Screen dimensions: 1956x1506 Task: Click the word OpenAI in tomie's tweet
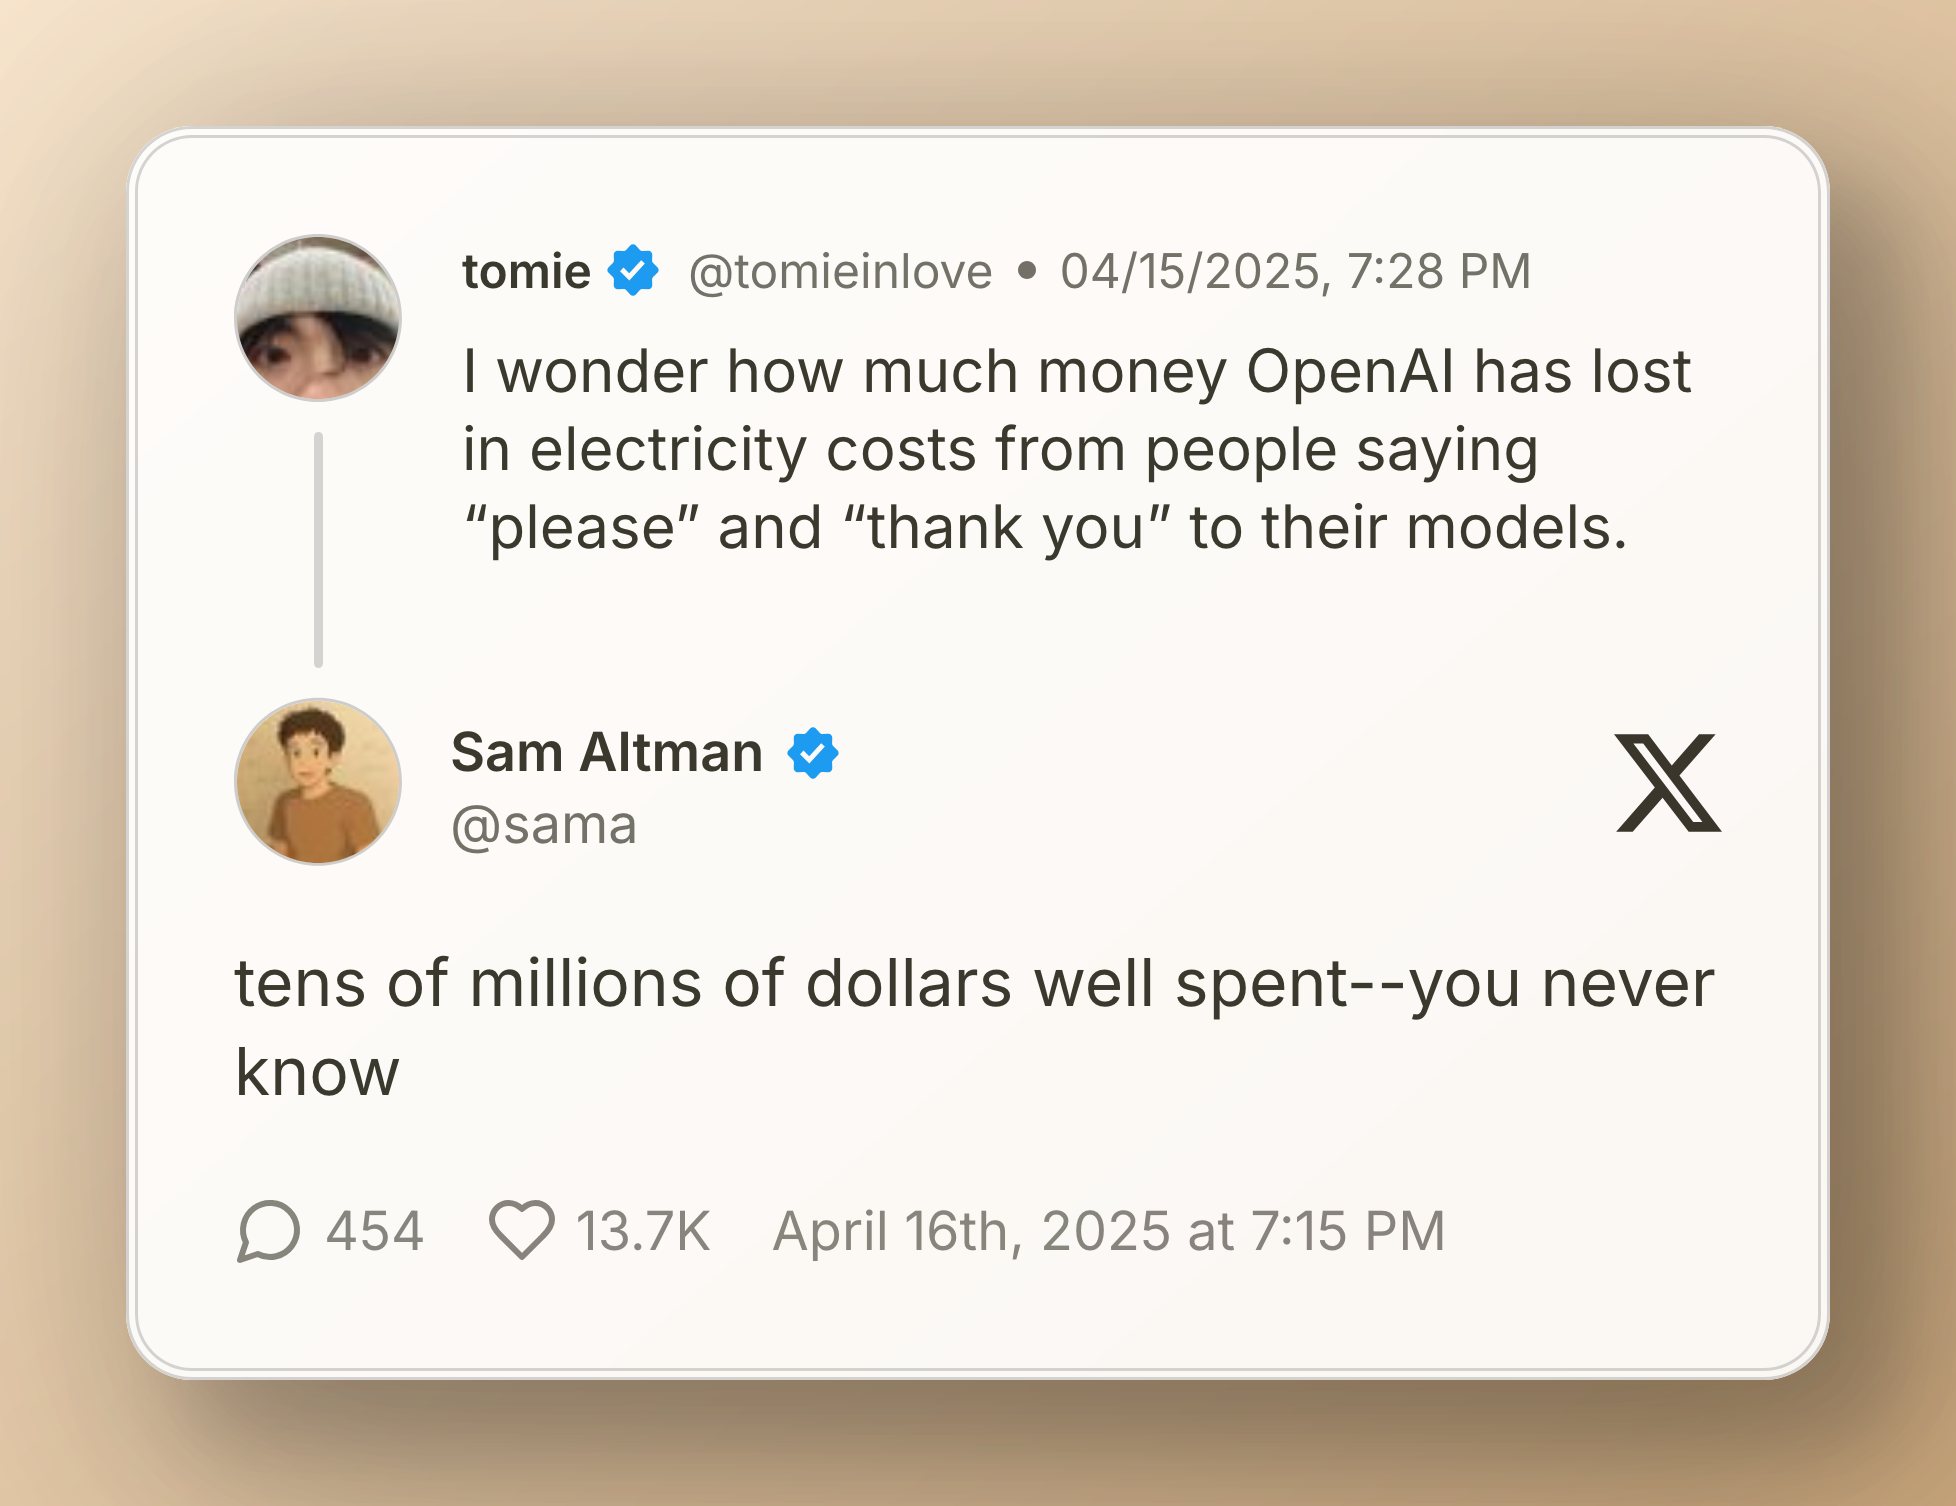(1350, 372)
